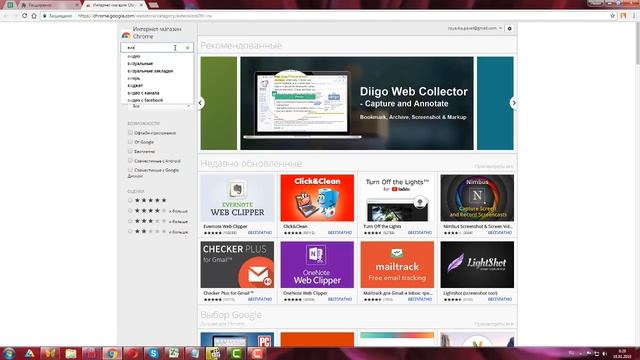The height and width of the screenshot is (360, 640).
Task: Clear the store search field with X
Action: click(x=187, y=48)
